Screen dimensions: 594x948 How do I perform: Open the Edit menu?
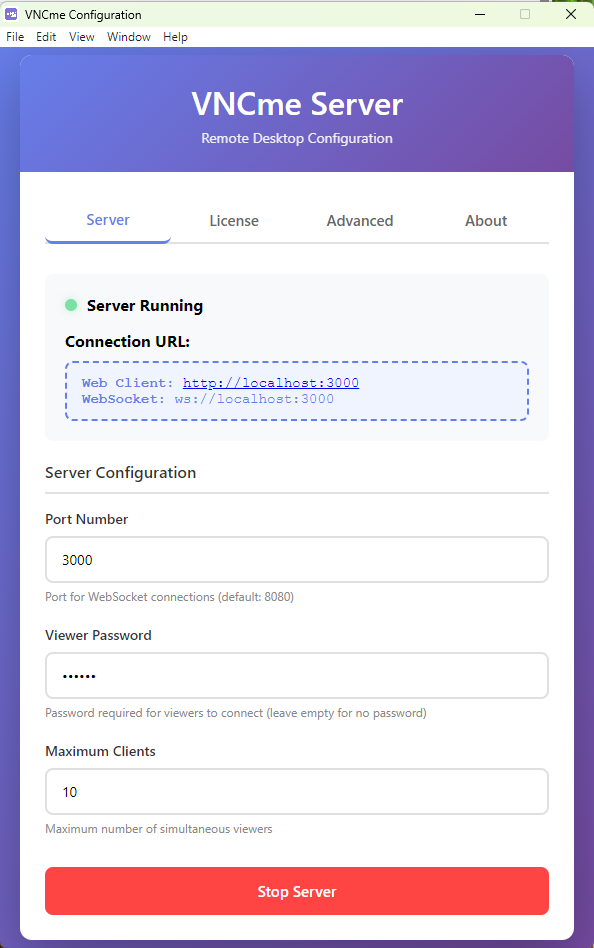coord(46,37)
